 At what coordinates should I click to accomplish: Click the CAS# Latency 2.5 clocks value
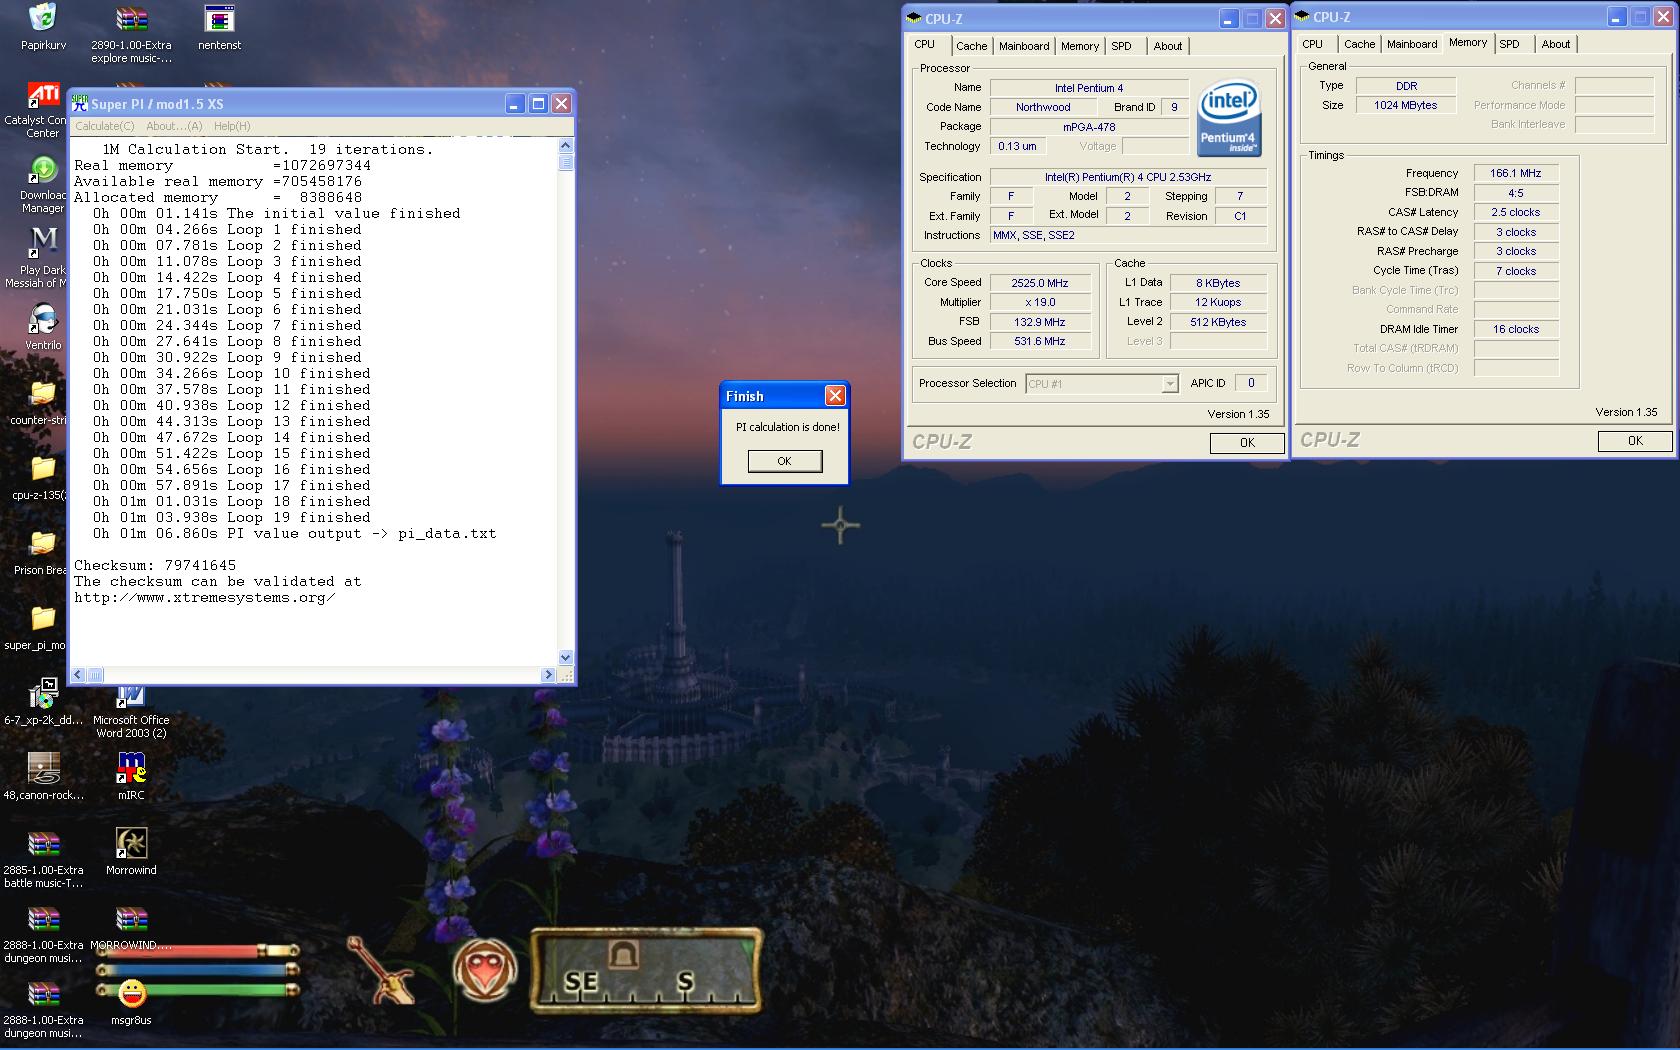1516,212
